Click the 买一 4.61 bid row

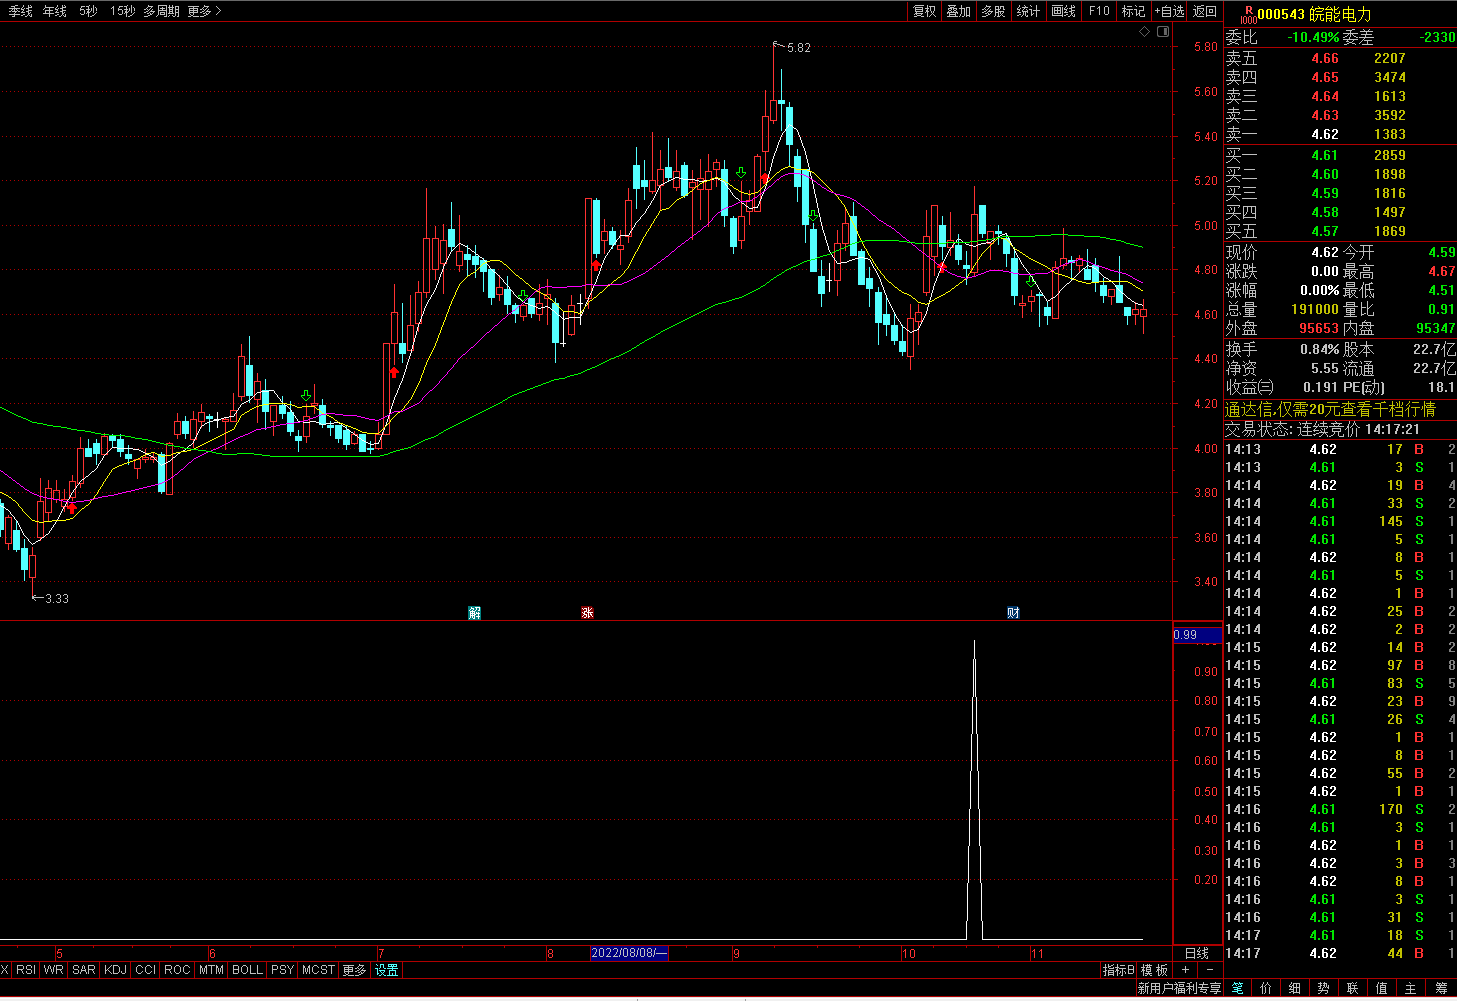point(1340,155)
